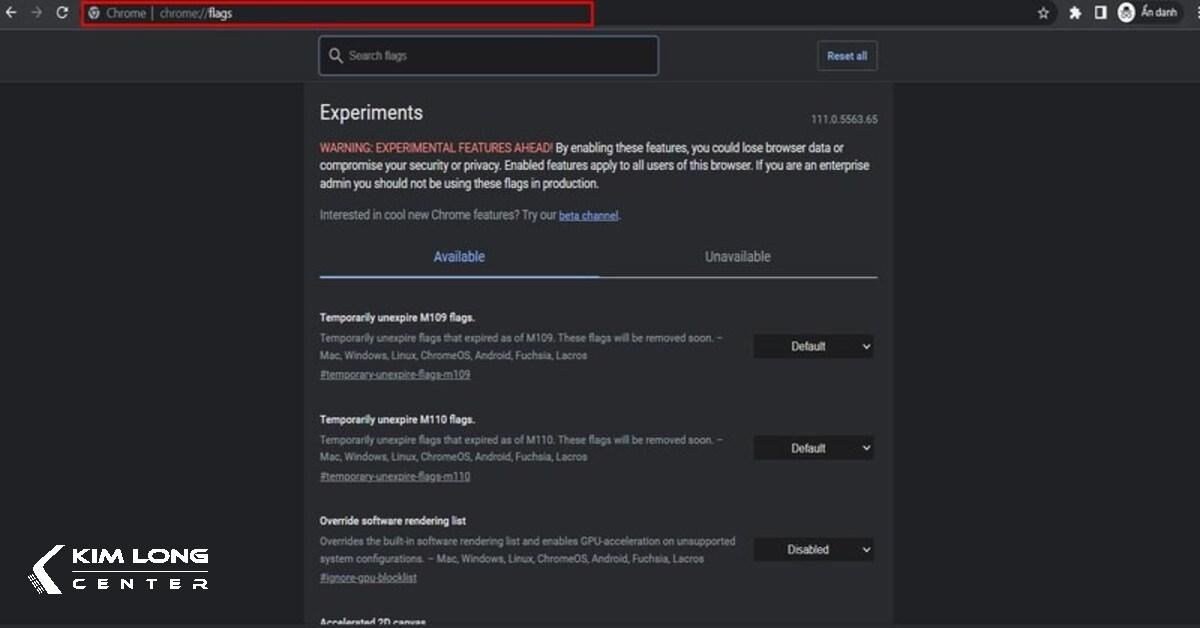Expand the M109 flags Default dropdown
This screenshot has height=628, width=1200.
[813, 347]
